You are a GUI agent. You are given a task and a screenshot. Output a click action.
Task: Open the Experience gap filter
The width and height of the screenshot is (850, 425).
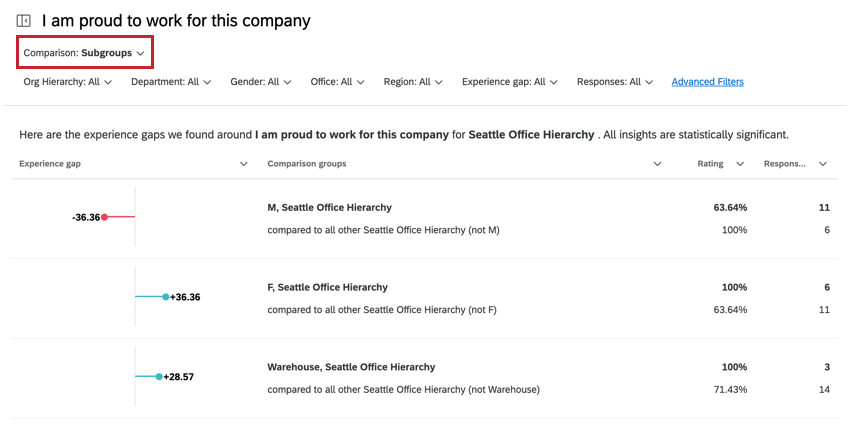click(509, 82)
